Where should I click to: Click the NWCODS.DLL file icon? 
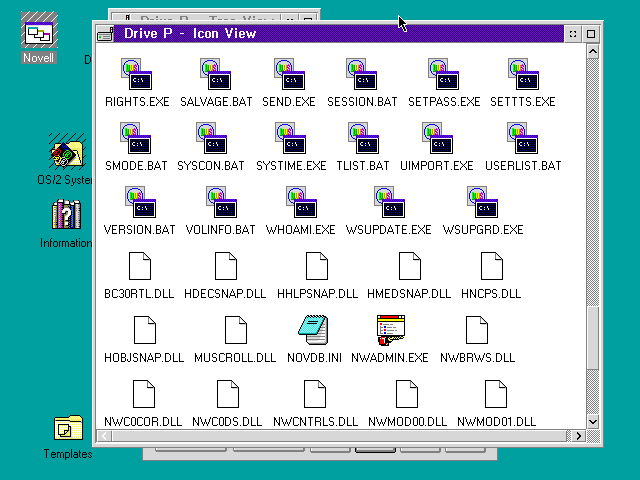pyautogui.click(x=228, y=394)
